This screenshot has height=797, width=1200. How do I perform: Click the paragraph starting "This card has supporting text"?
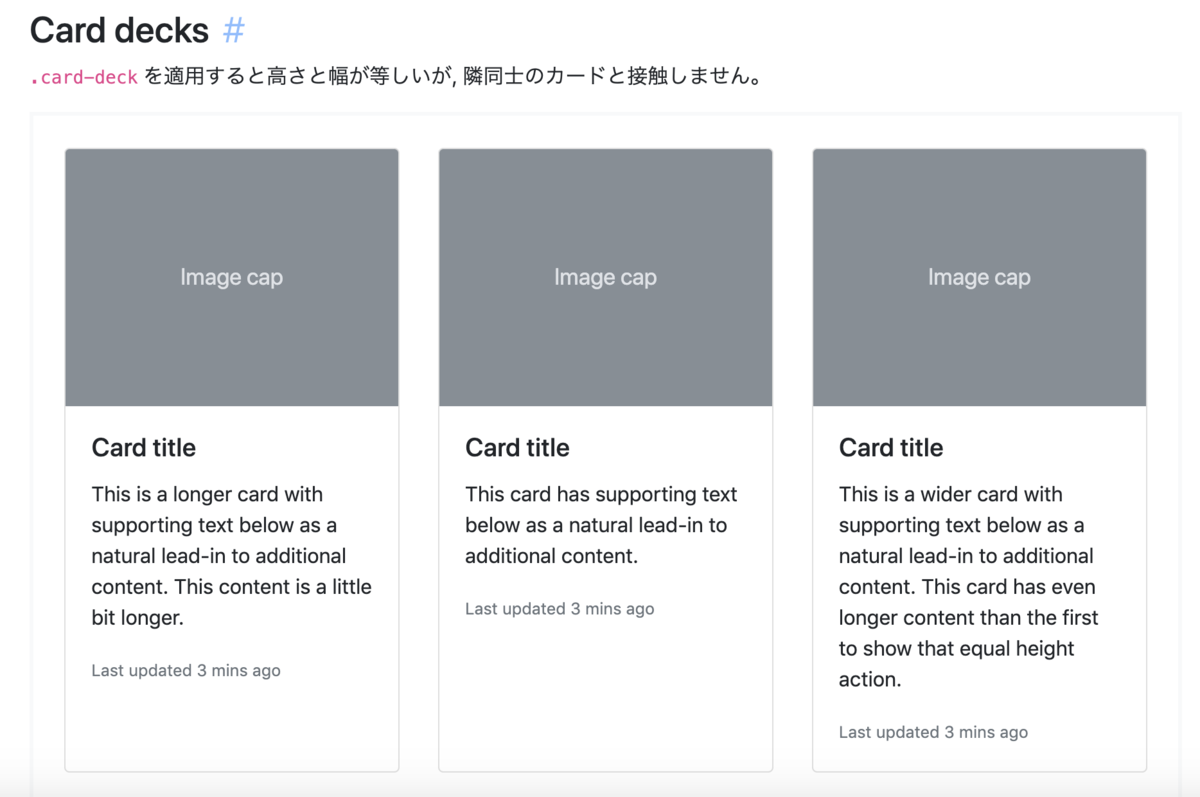602,525
